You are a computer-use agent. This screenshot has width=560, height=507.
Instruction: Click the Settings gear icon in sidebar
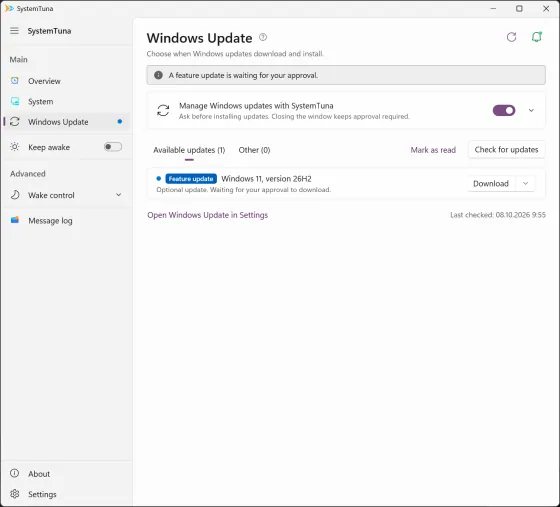coord(15,494)
